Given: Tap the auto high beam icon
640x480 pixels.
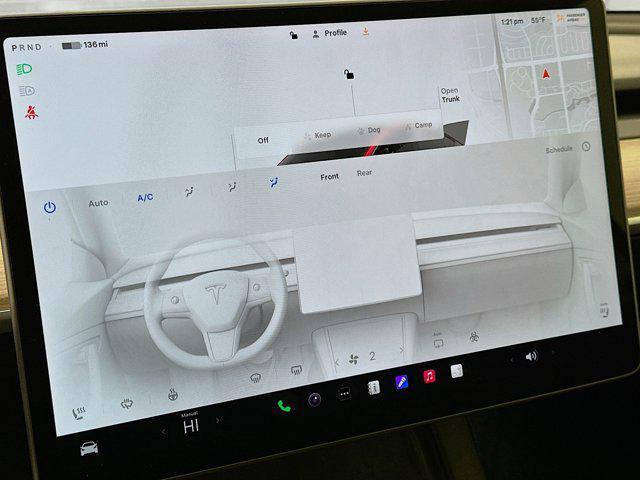Looking at the screenshot, I should click(x=27, y=91).
